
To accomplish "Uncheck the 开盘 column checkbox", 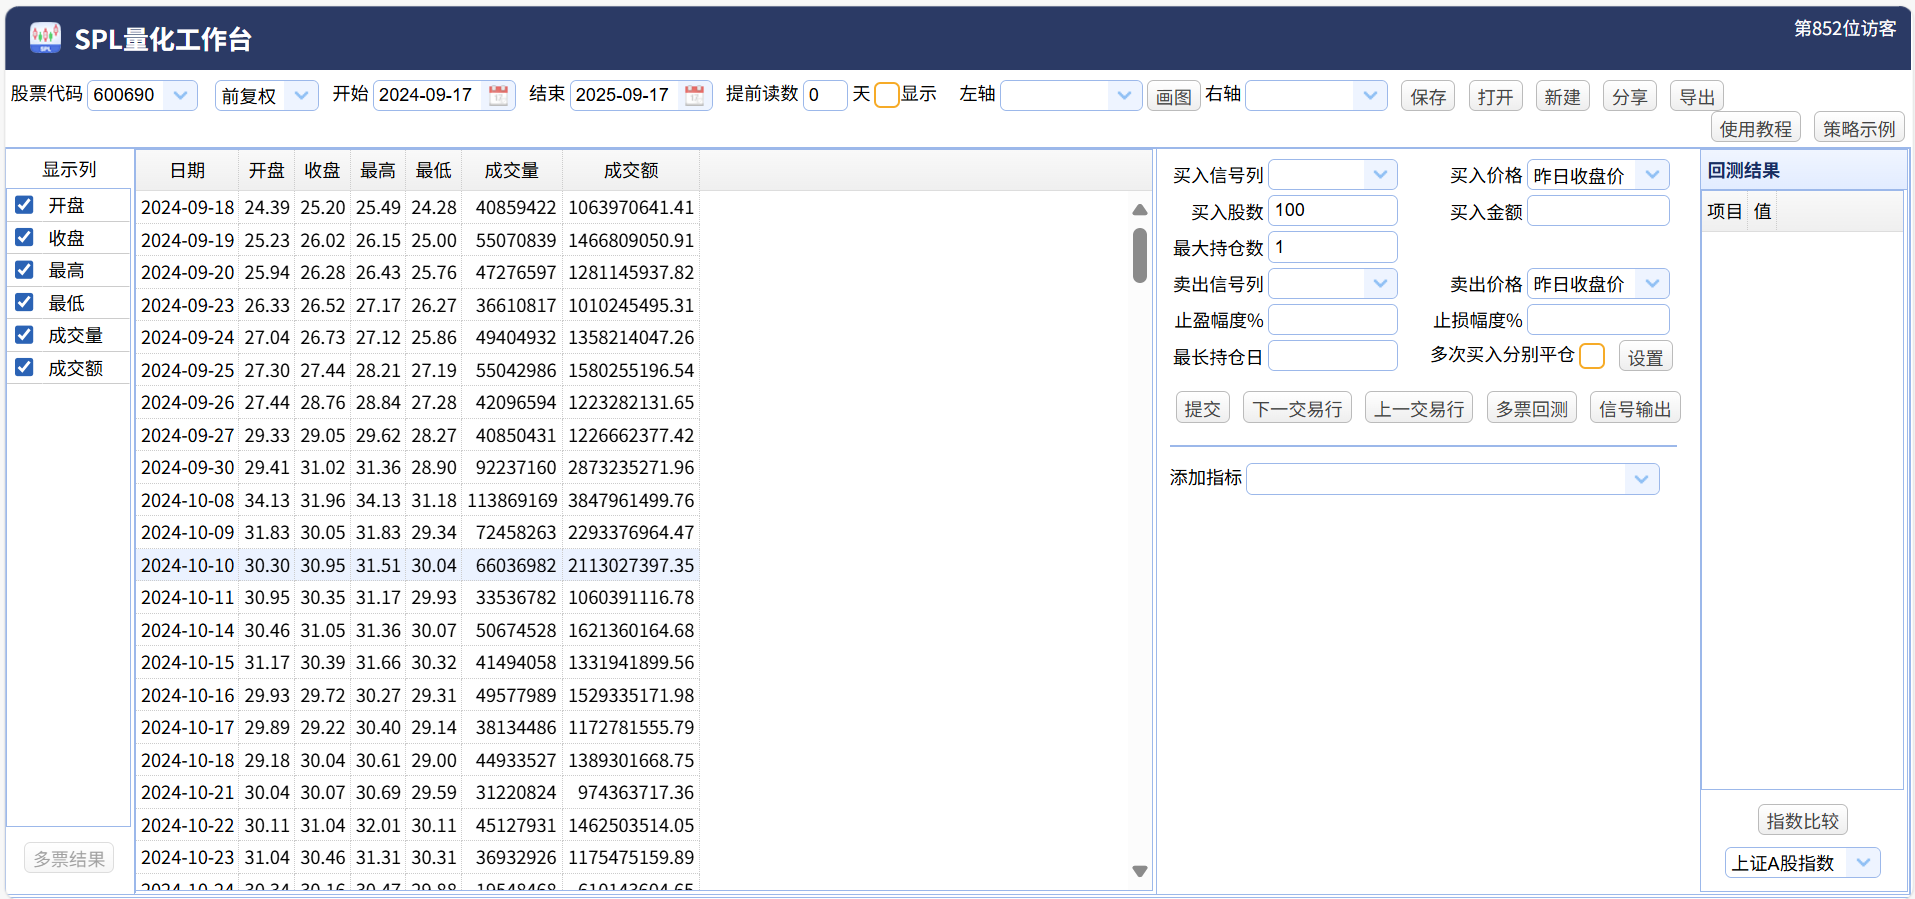I will click(24, 205).
